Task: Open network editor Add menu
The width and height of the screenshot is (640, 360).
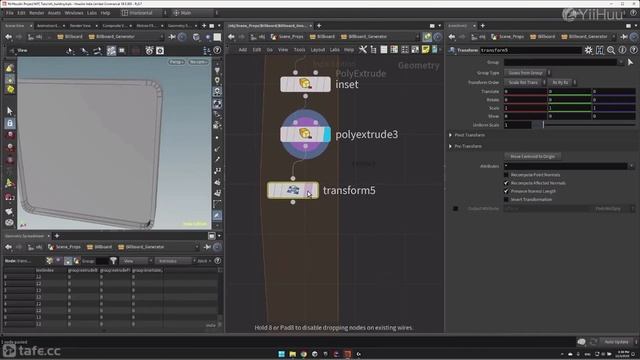Action: (242, 50)
